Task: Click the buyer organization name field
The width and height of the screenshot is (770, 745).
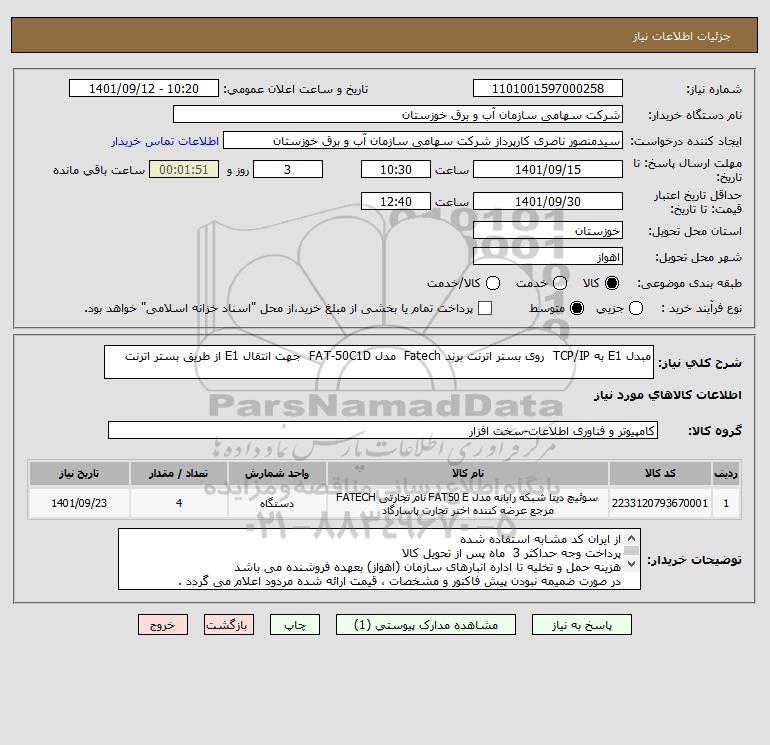Action: tap(398, 114)
